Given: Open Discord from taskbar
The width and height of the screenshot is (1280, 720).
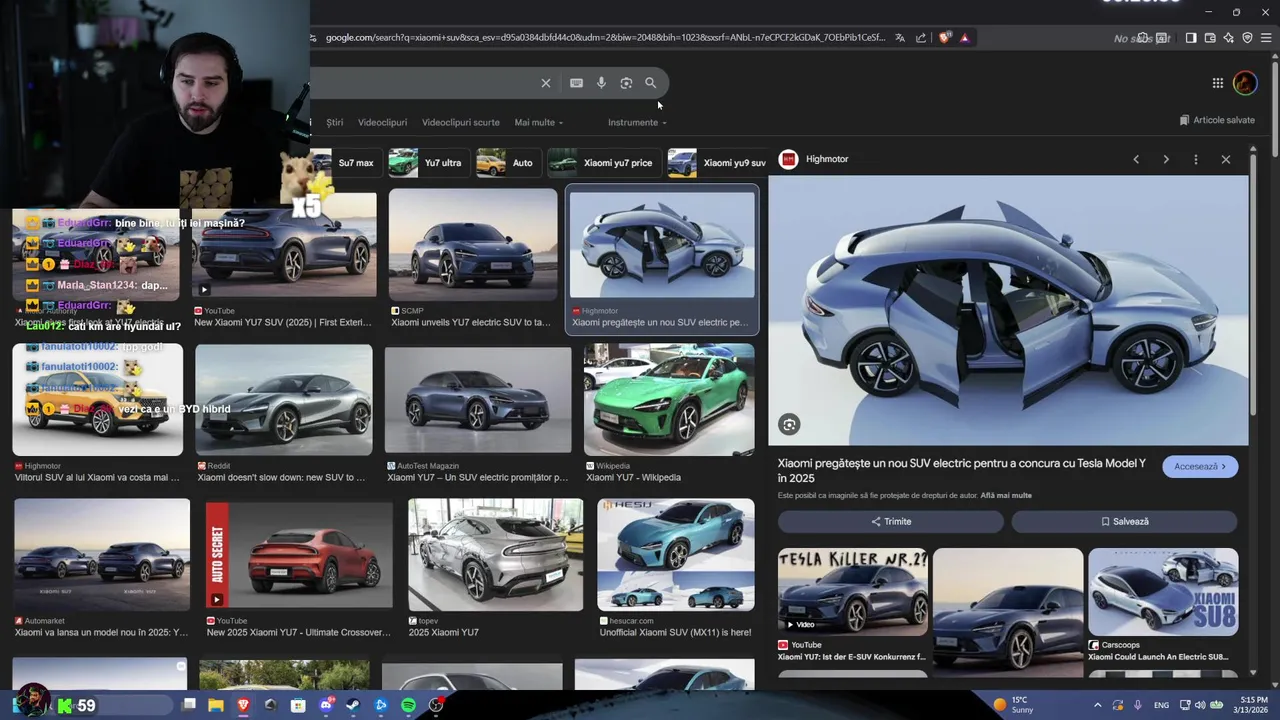Looking at the screenshot, I should (325, 706).
